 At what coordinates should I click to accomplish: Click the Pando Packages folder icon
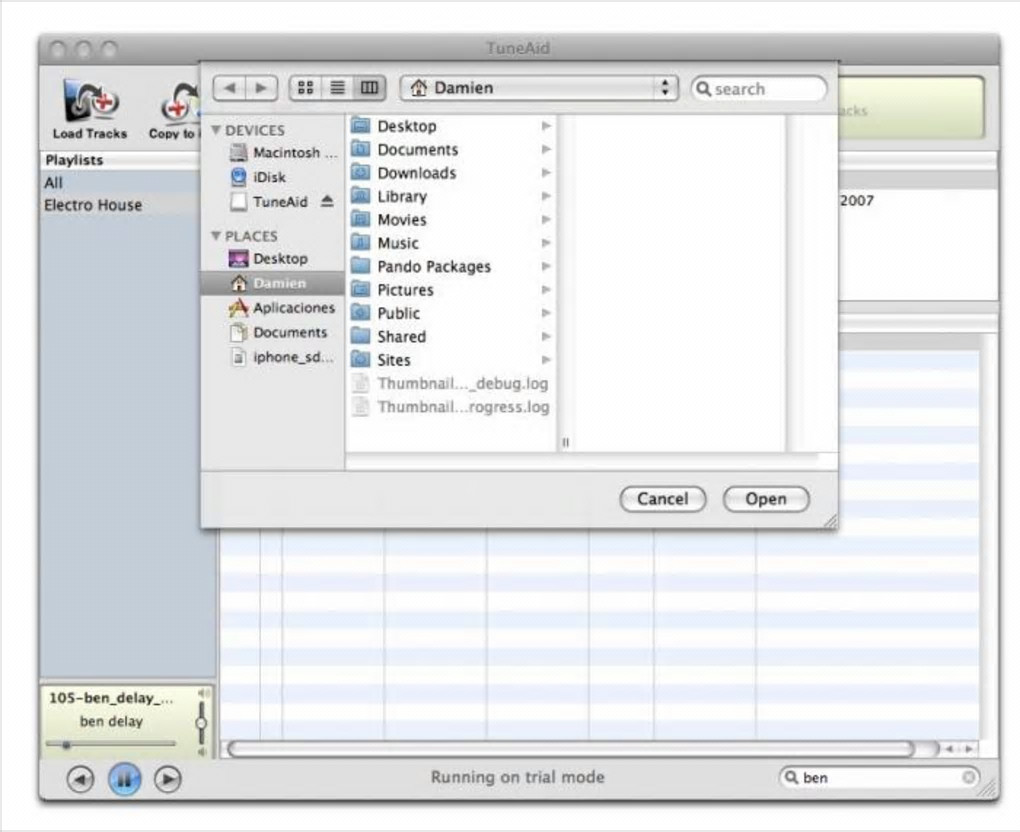360,266
